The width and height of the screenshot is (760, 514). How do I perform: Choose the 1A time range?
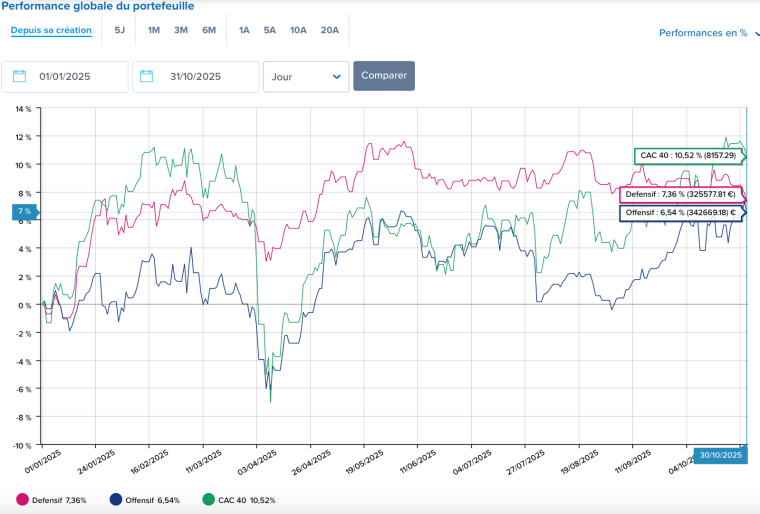[244, 30]
